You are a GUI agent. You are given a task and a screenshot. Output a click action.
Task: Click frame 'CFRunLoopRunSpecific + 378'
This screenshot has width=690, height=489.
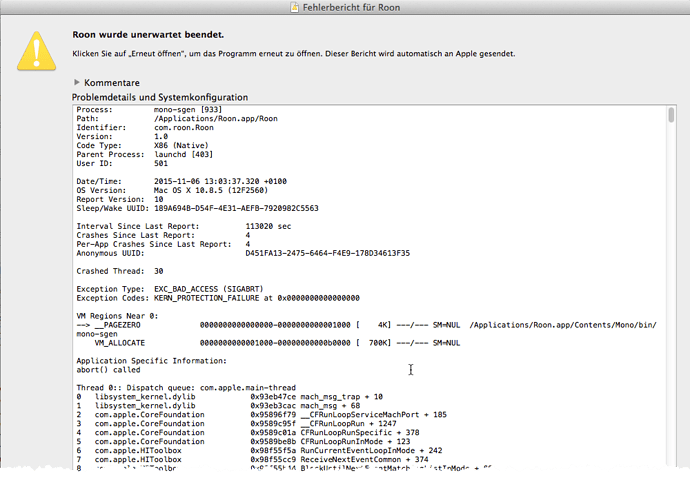[x=360, y=433]
